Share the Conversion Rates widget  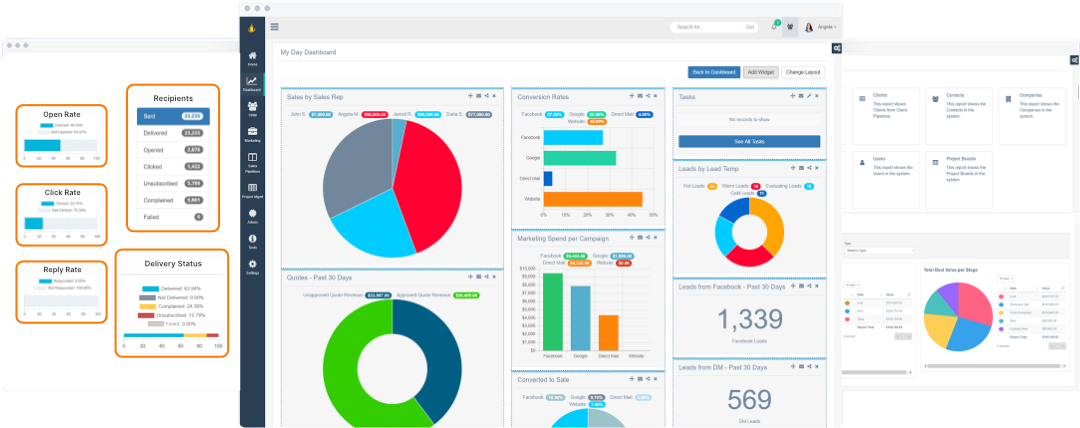tap(646, 96)
